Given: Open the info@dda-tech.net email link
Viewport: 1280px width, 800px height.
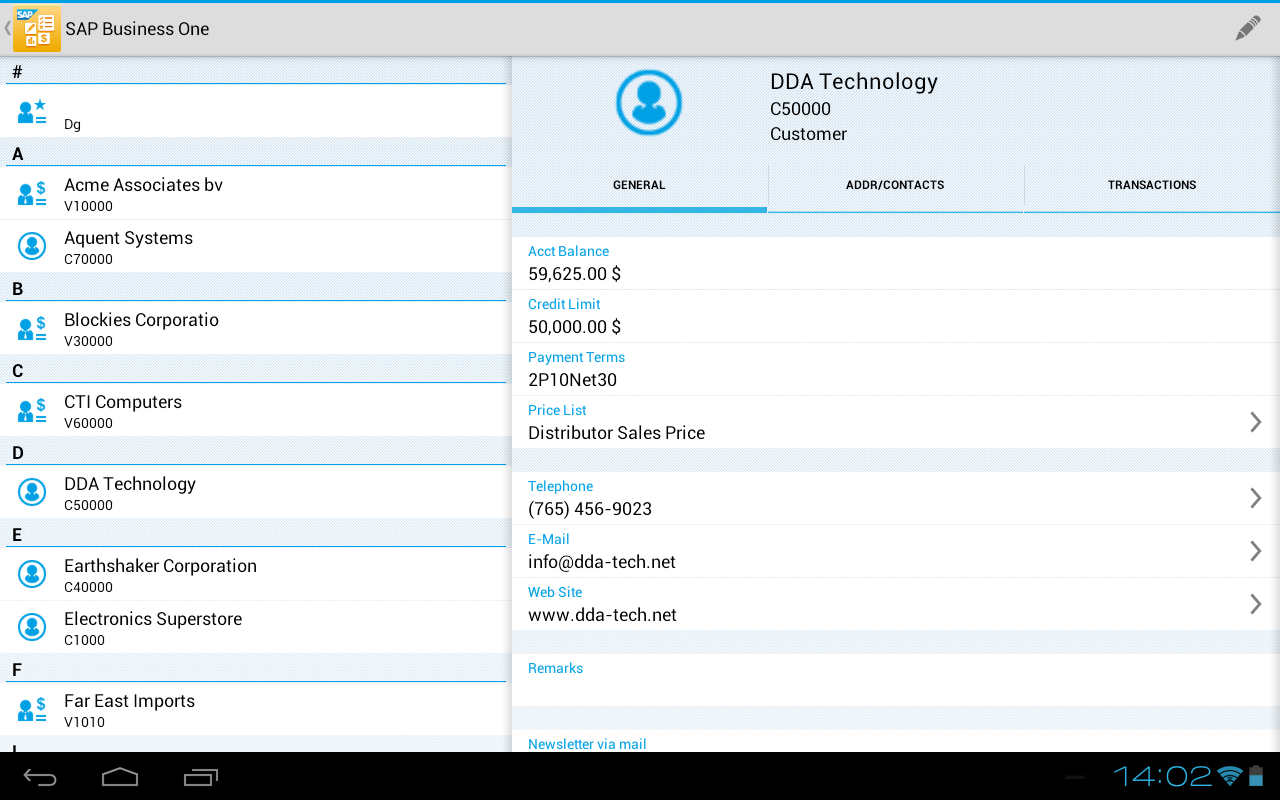Looking at the screenshot, I should 602,561.
